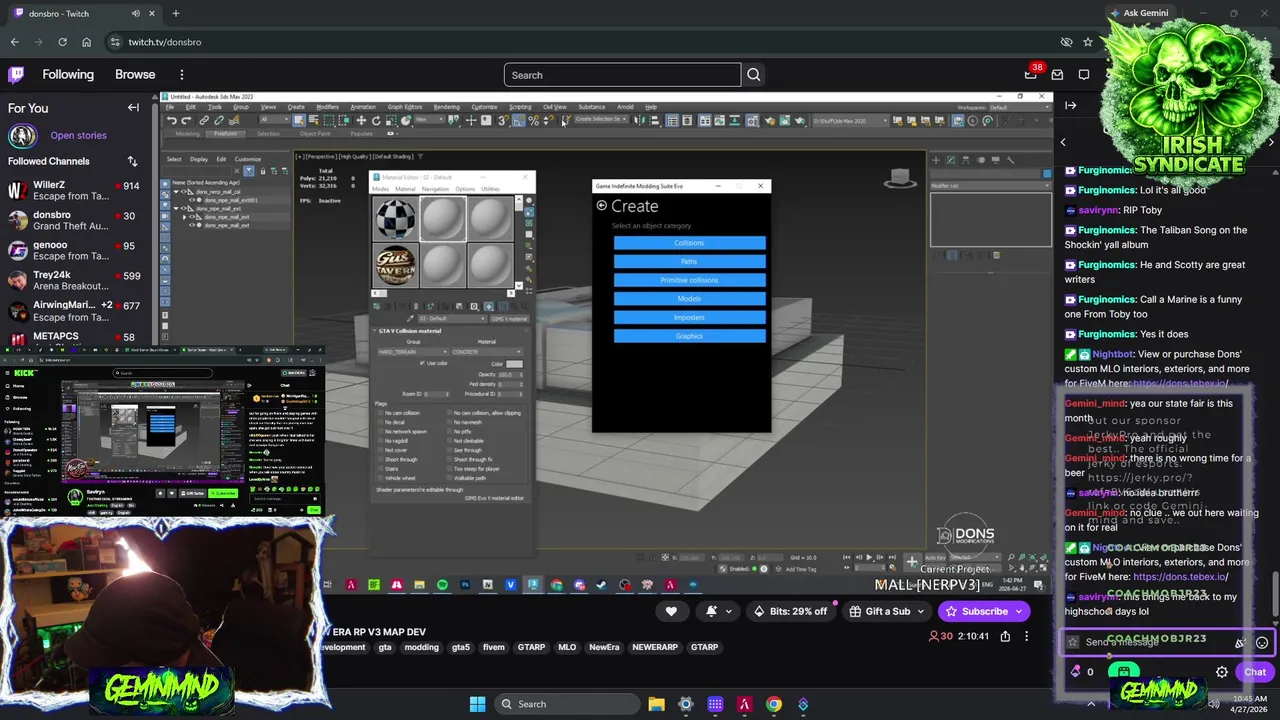
Task: Switch to the Freeform ribbon tab
Action: pyautogui.click(x=225, y=133)
